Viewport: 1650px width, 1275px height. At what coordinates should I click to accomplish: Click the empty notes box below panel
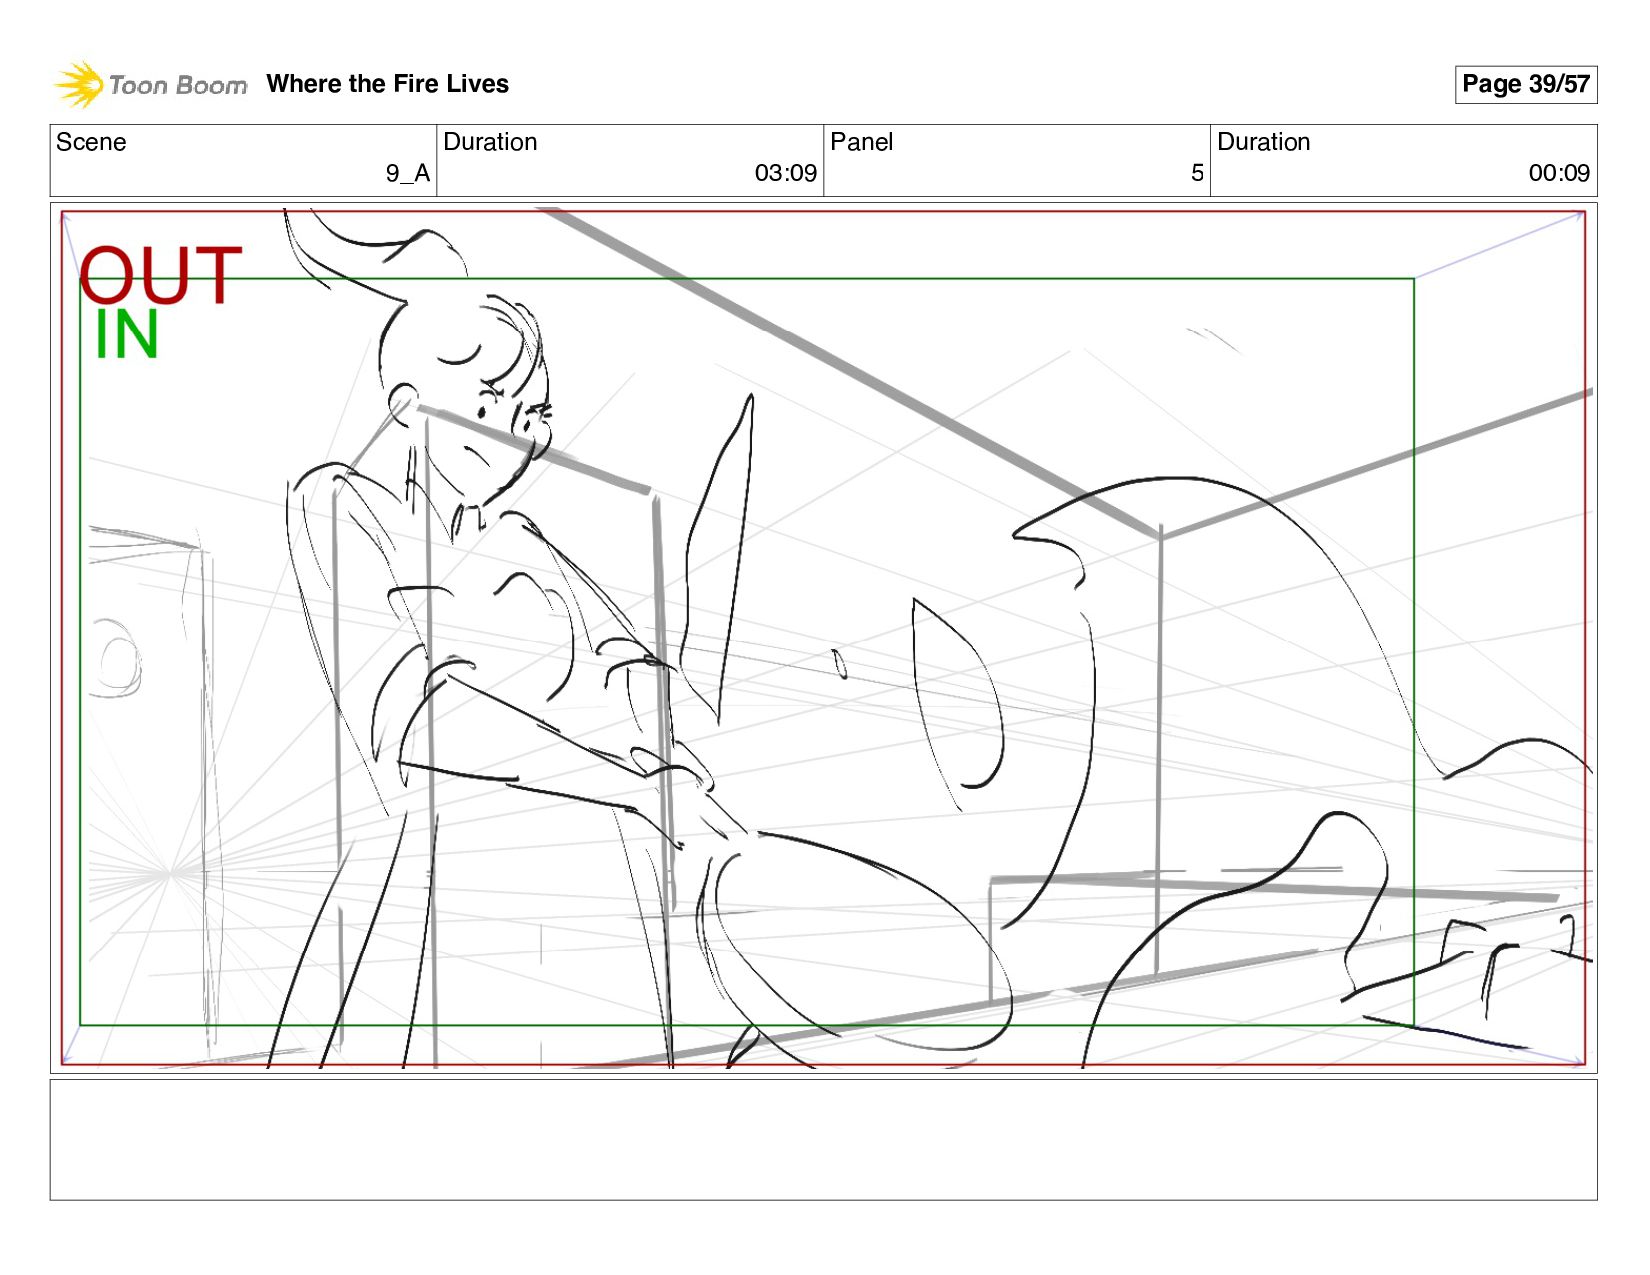point(823,1139)
